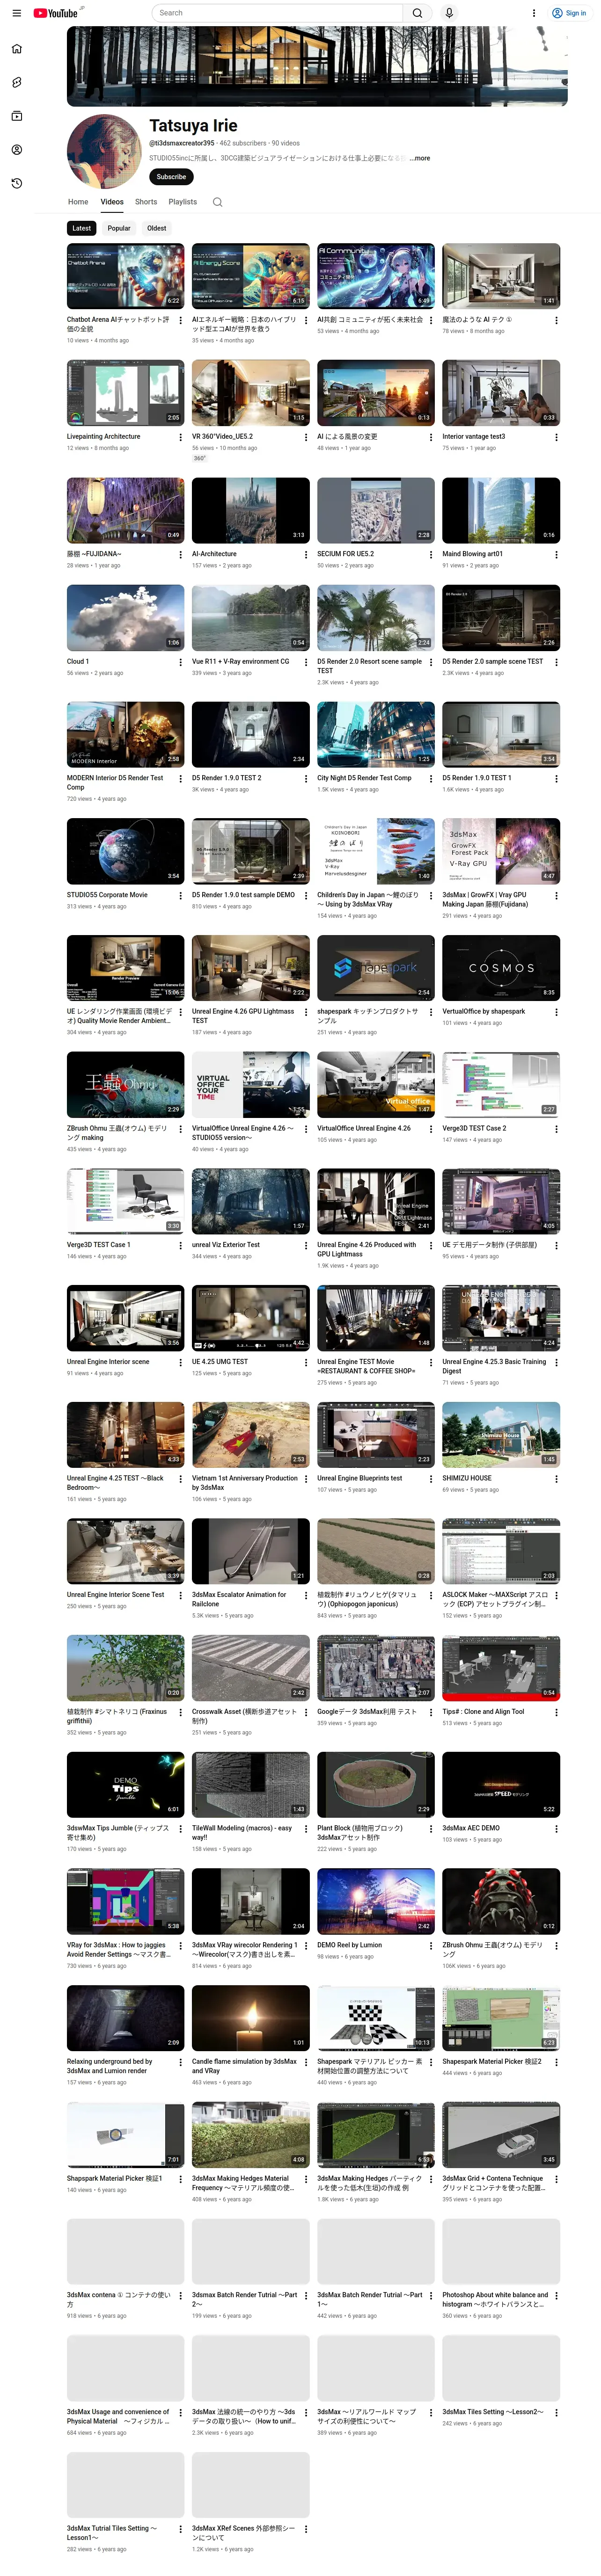
Task: Open options menu for DEMO Reel by Lumion
Action: tap(431, 1946)
